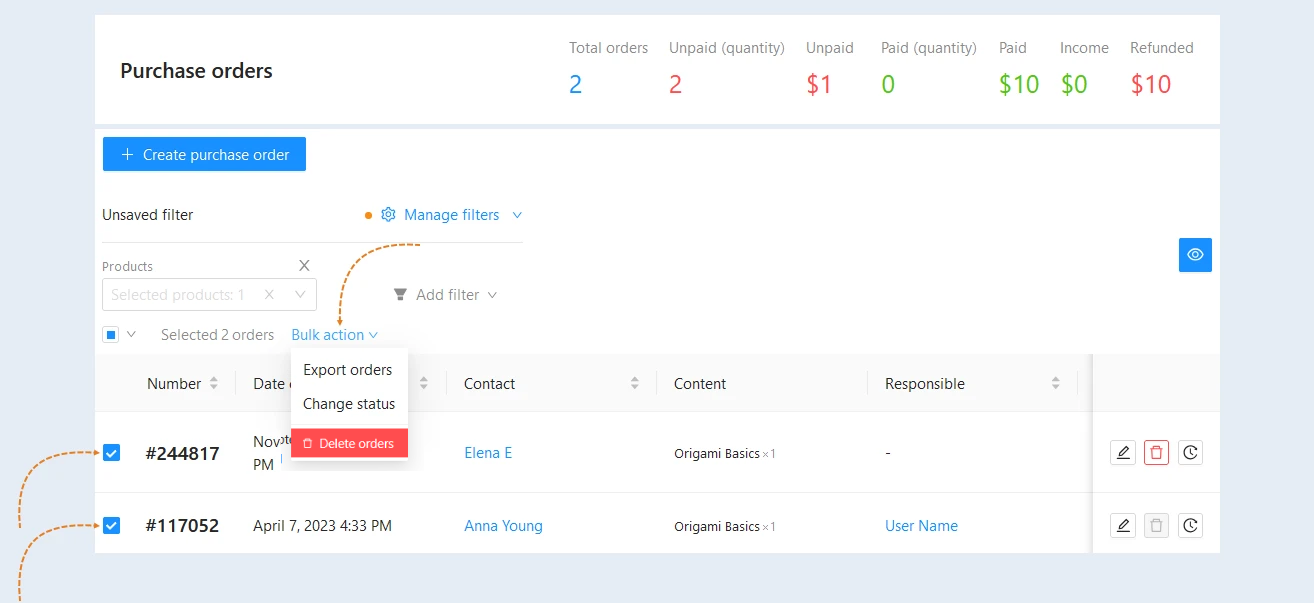Choose Export orders from bulk menu

click(348, 370)
